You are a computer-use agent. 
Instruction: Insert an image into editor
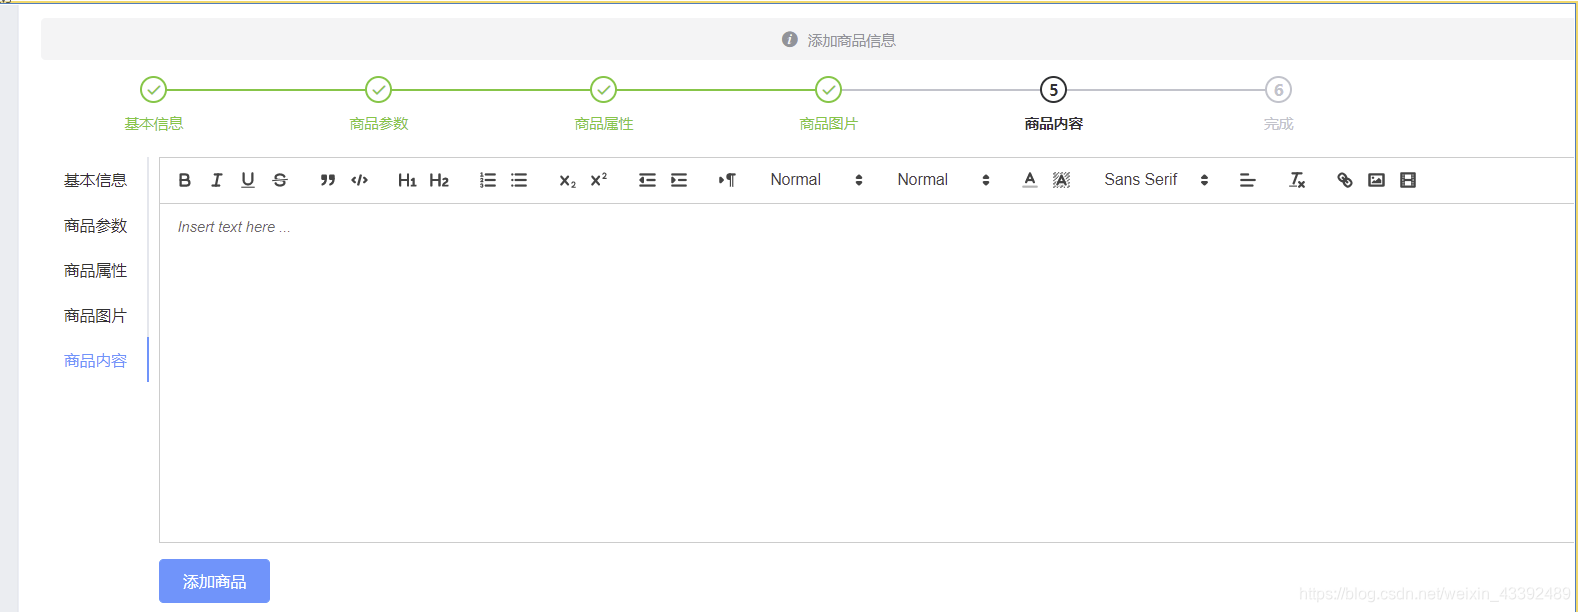[1377, 180]
